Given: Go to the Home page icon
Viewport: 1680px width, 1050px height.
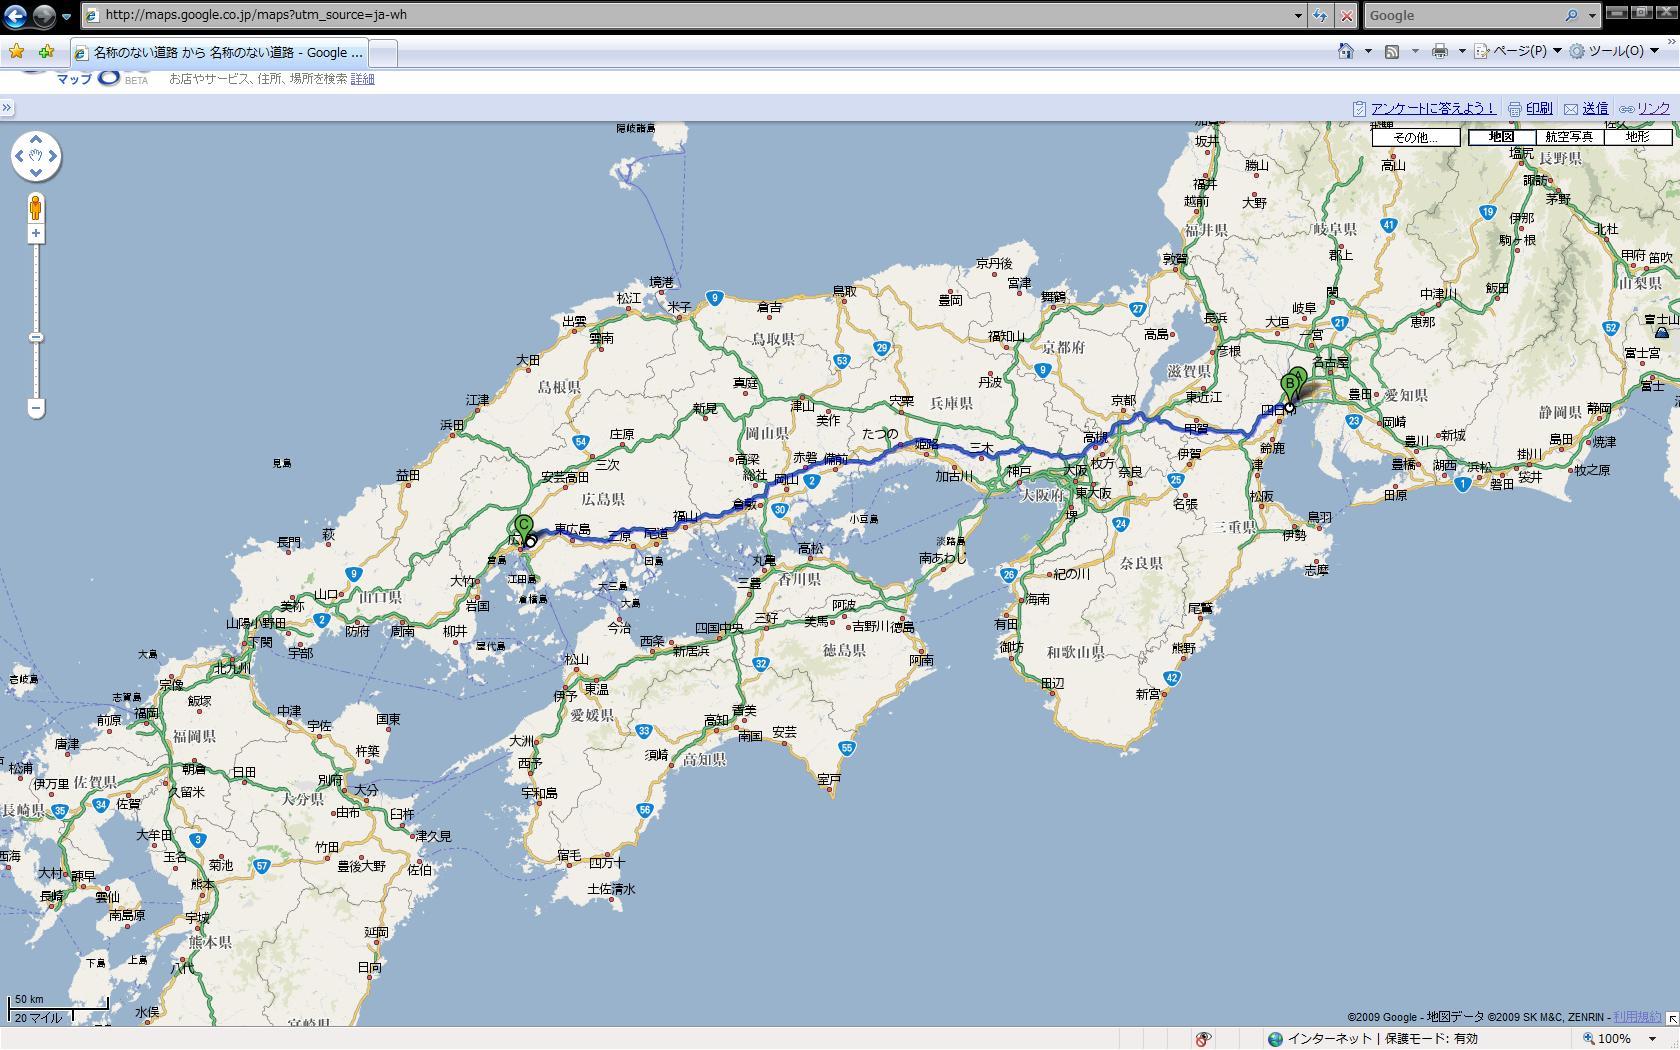Looking at the screenshot, I should click(1346, 51).
